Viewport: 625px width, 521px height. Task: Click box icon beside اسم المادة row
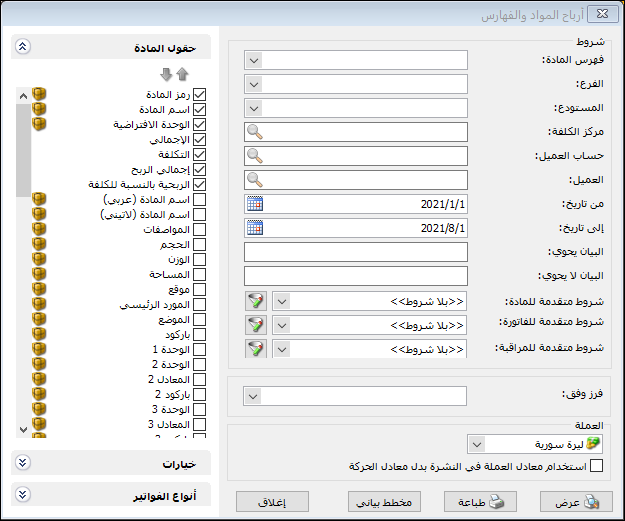[39, 109]
